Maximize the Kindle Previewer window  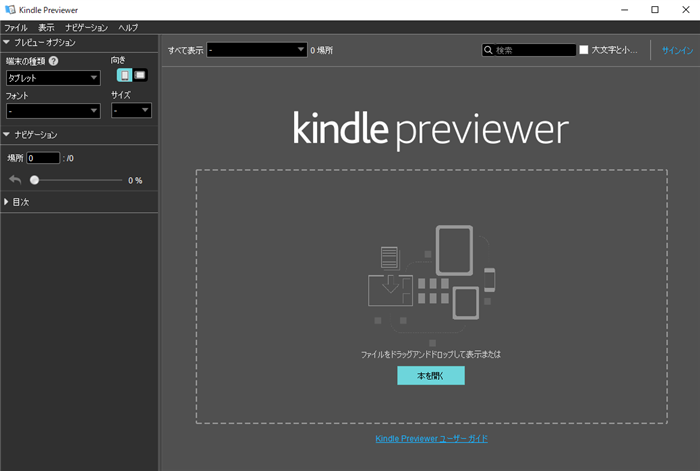tap(655, 10)
